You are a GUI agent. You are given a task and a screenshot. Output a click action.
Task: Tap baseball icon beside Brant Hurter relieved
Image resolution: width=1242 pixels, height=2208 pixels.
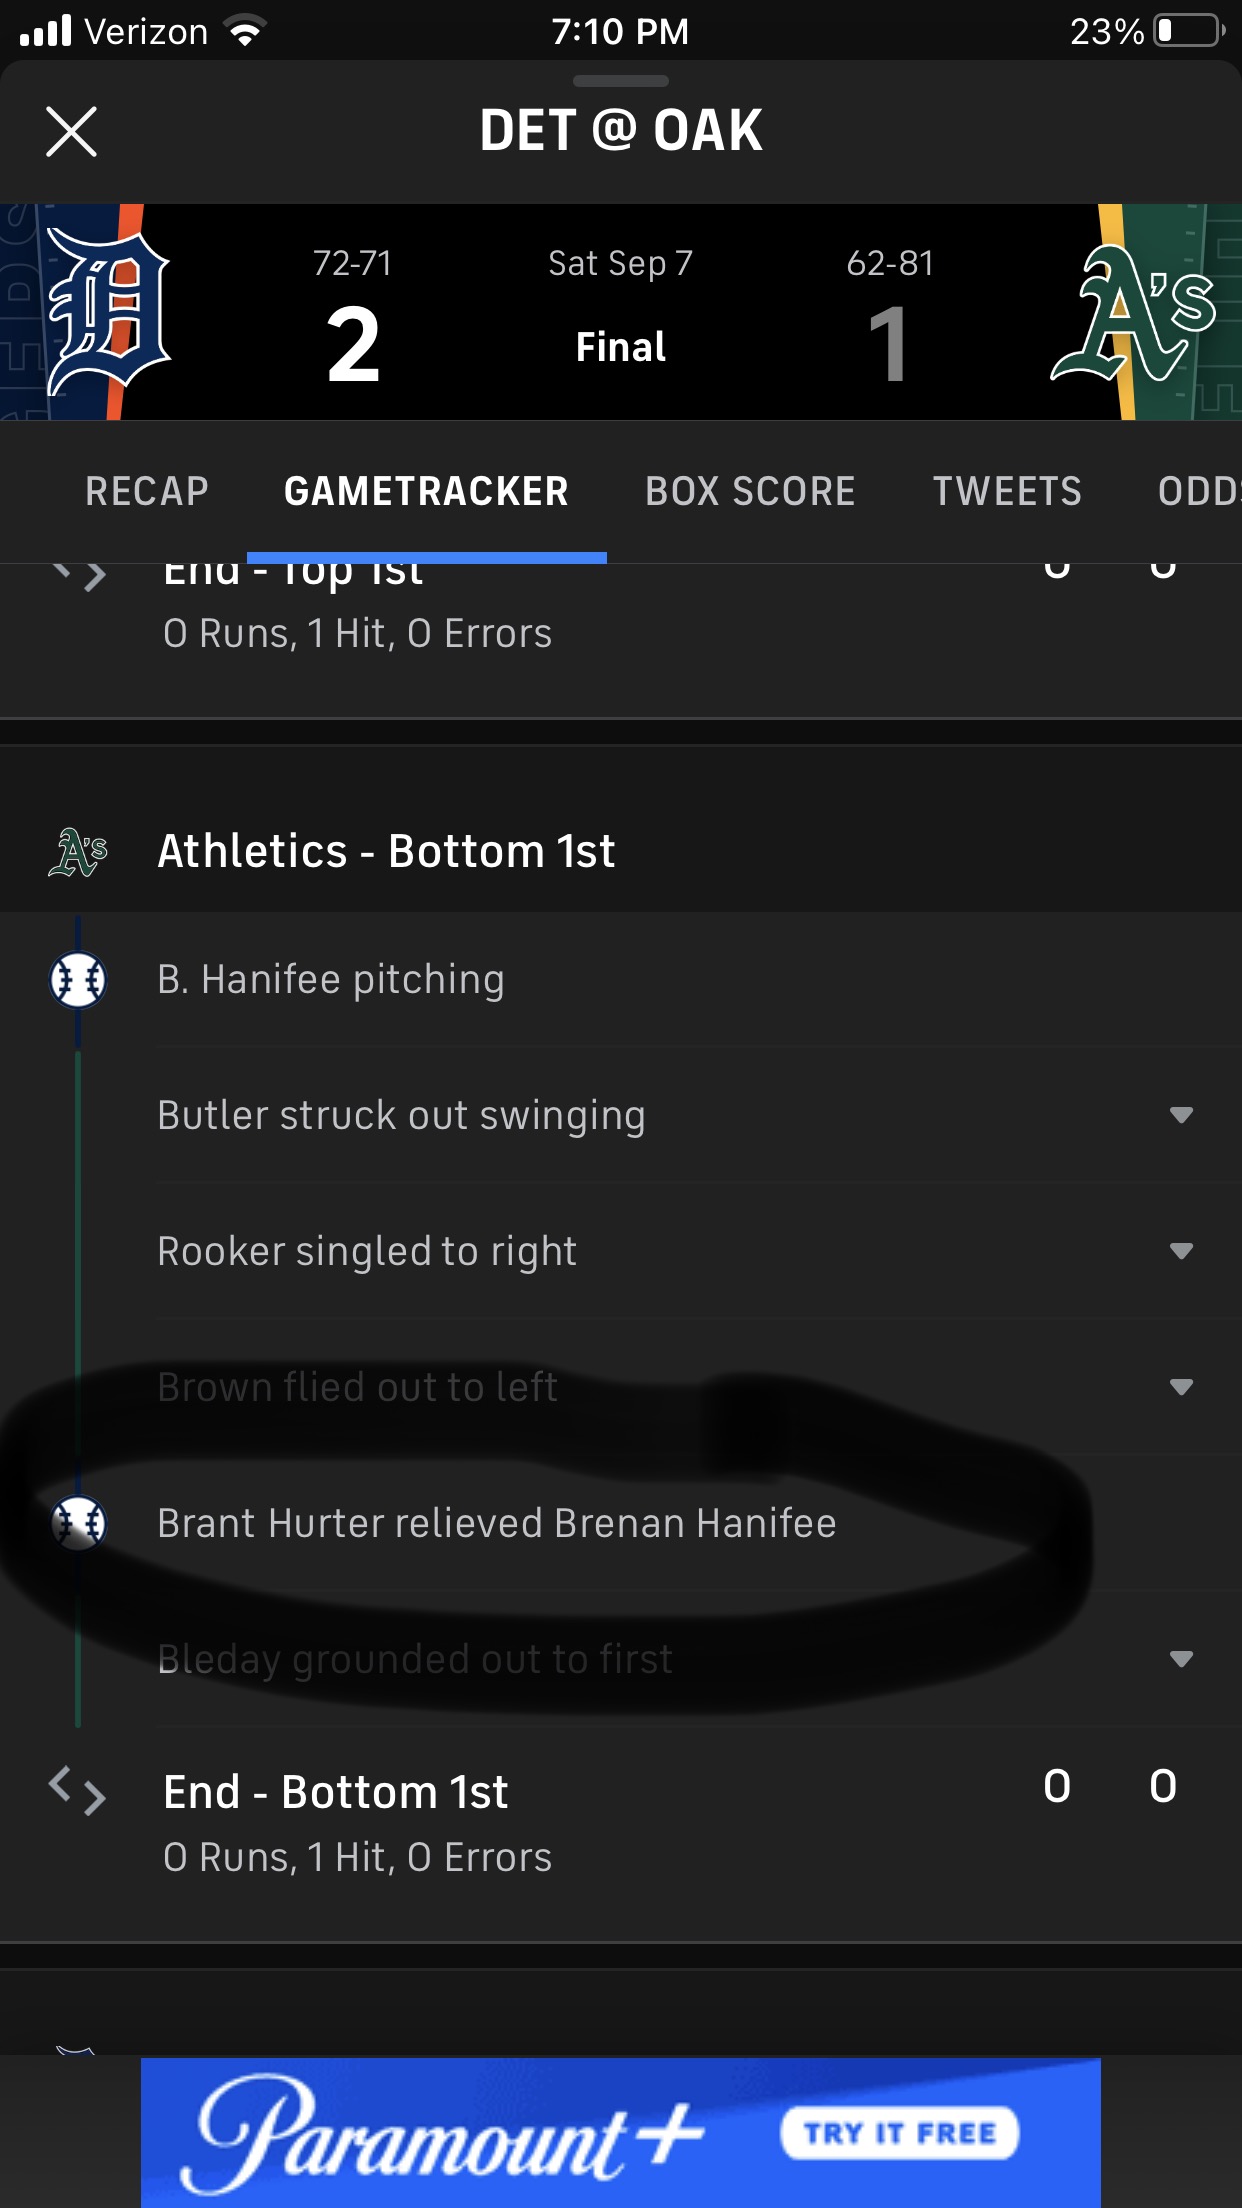tap(78, 1523)
